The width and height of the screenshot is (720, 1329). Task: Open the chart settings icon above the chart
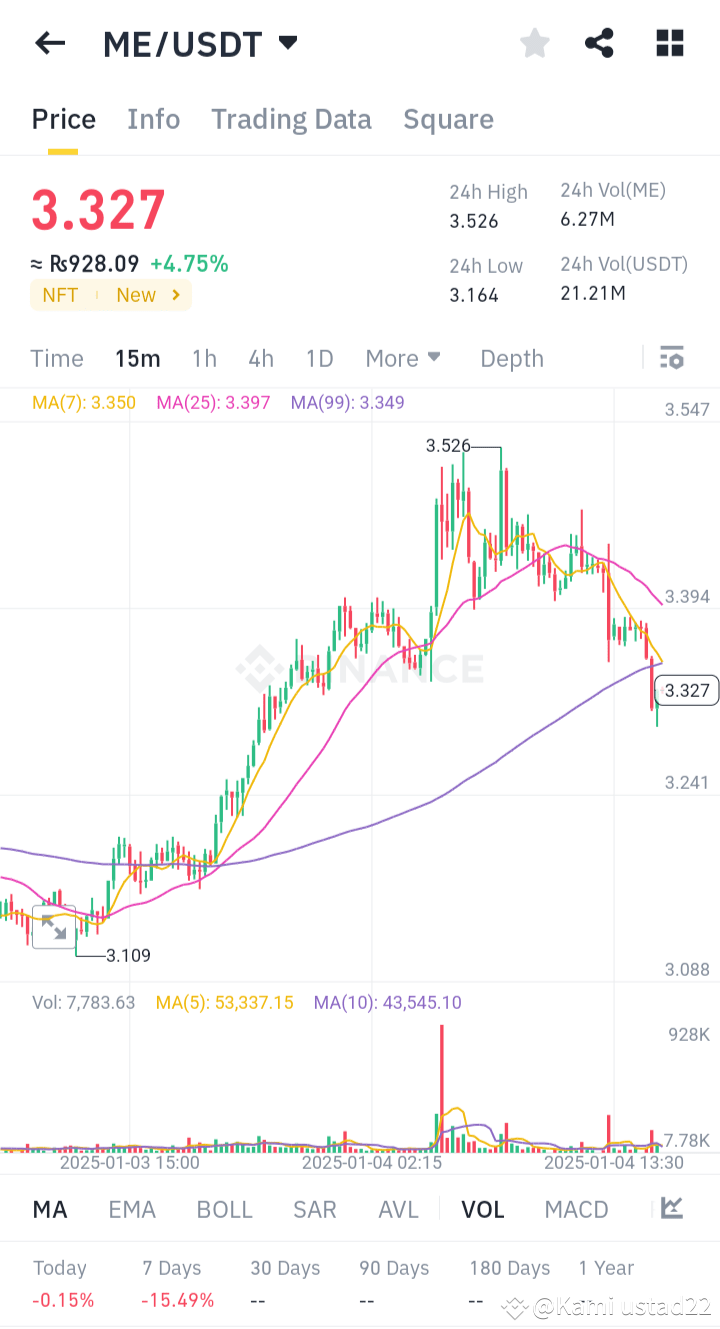point(671,357)
